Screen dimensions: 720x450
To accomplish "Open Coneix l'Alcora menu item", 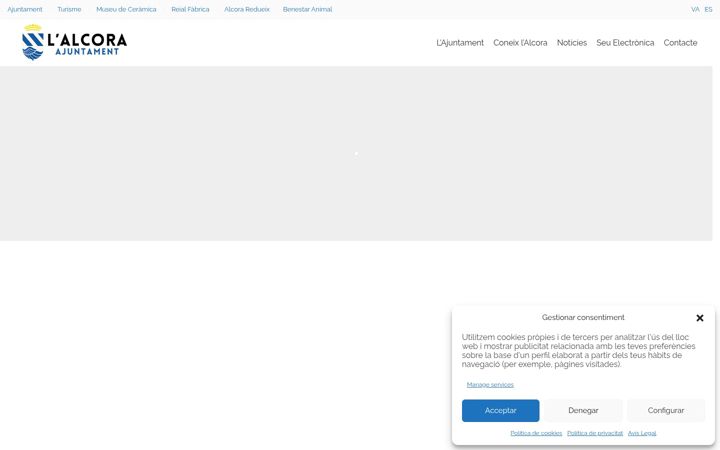I will [520, 43].
